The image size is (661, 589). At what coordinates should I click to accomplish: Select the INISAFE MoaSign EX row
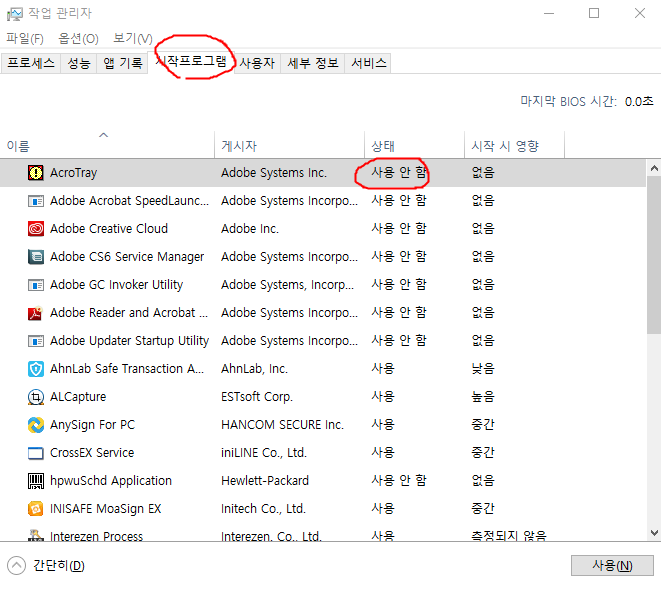click(x=322, y=509)
